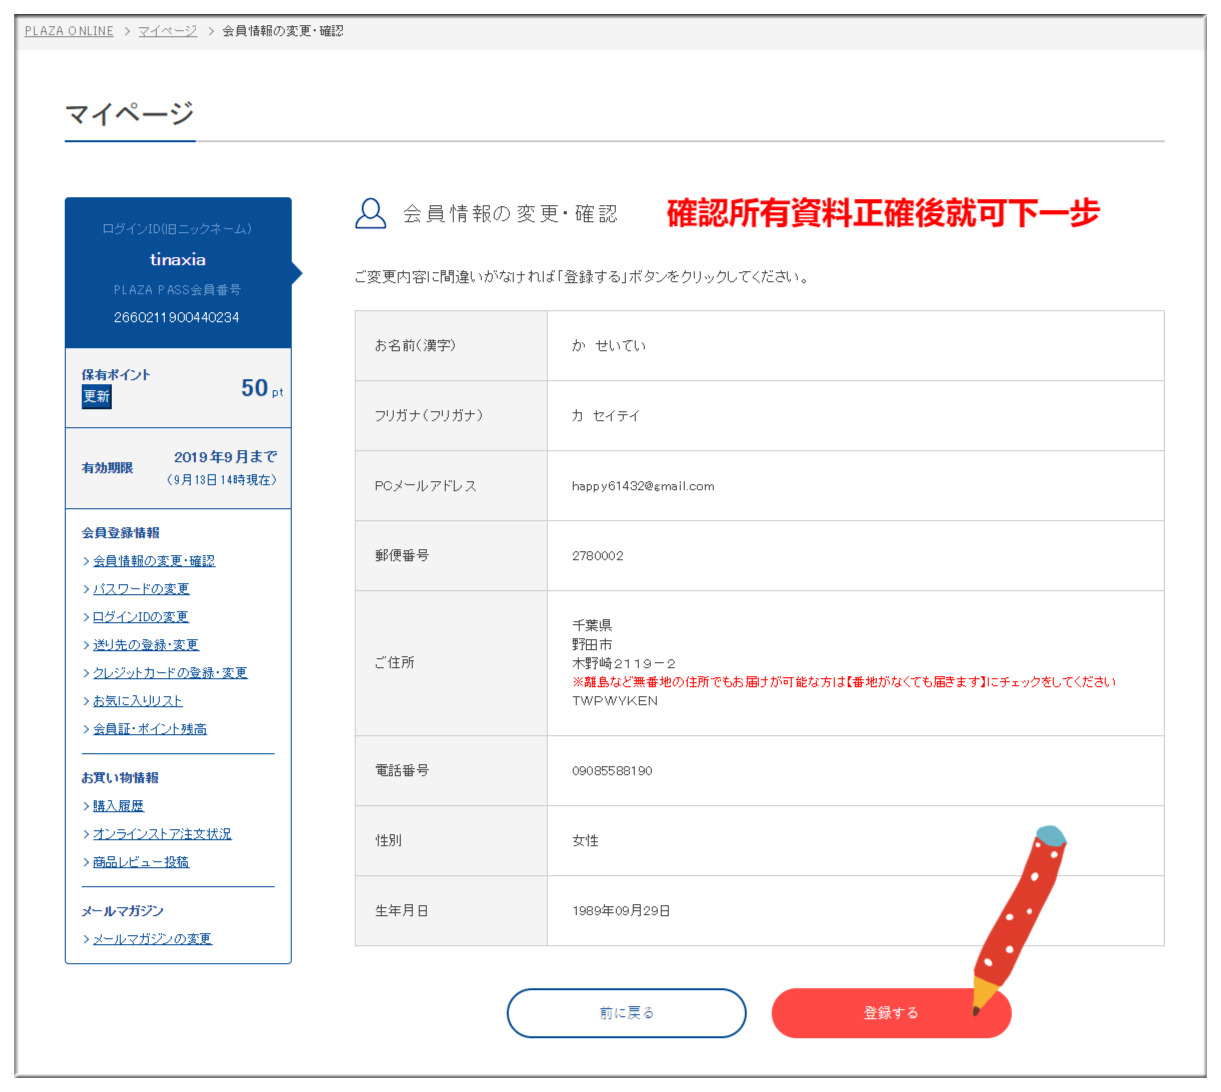Click the 前に戻る back button
This screenshot has width=1221, height=1092.
626,1013
